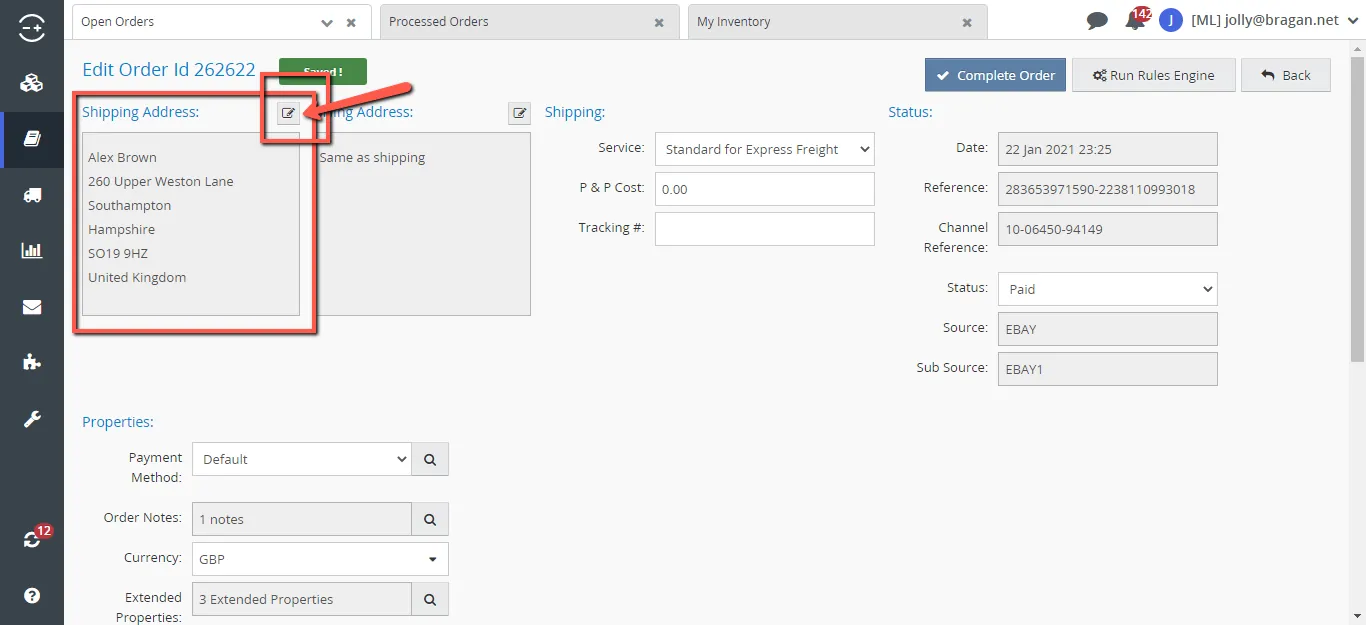
Task: Close the Open Orders tab
Action: (351, 22)
